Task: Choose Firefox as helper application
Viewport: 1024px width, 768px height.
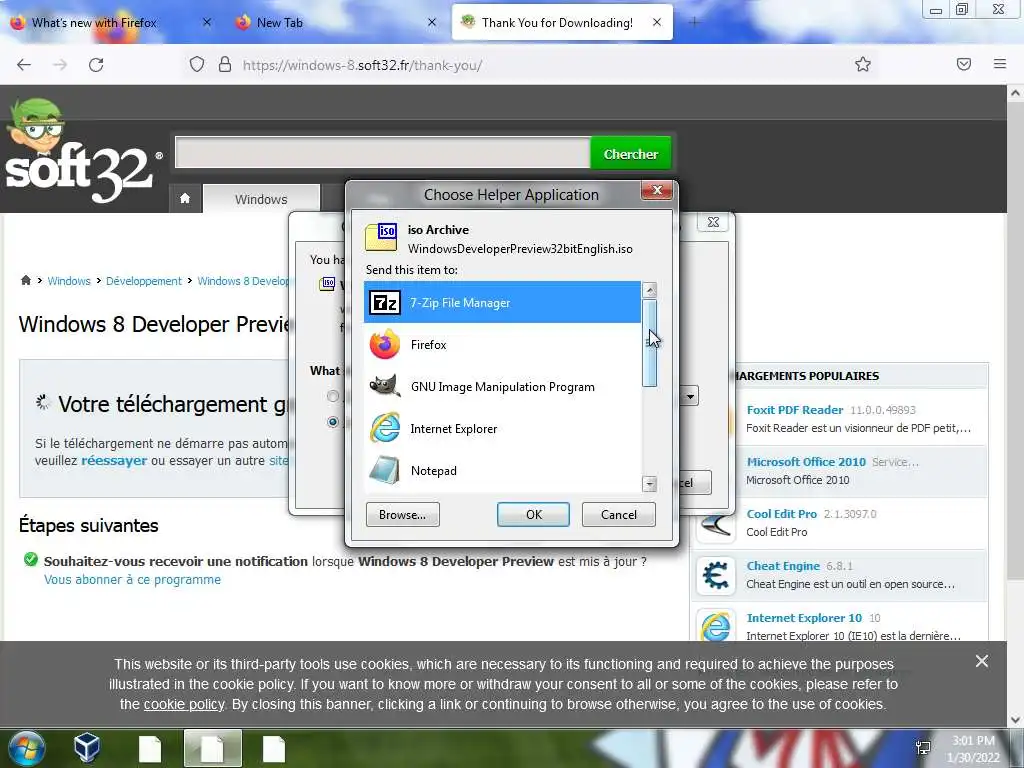Action: 502,345
